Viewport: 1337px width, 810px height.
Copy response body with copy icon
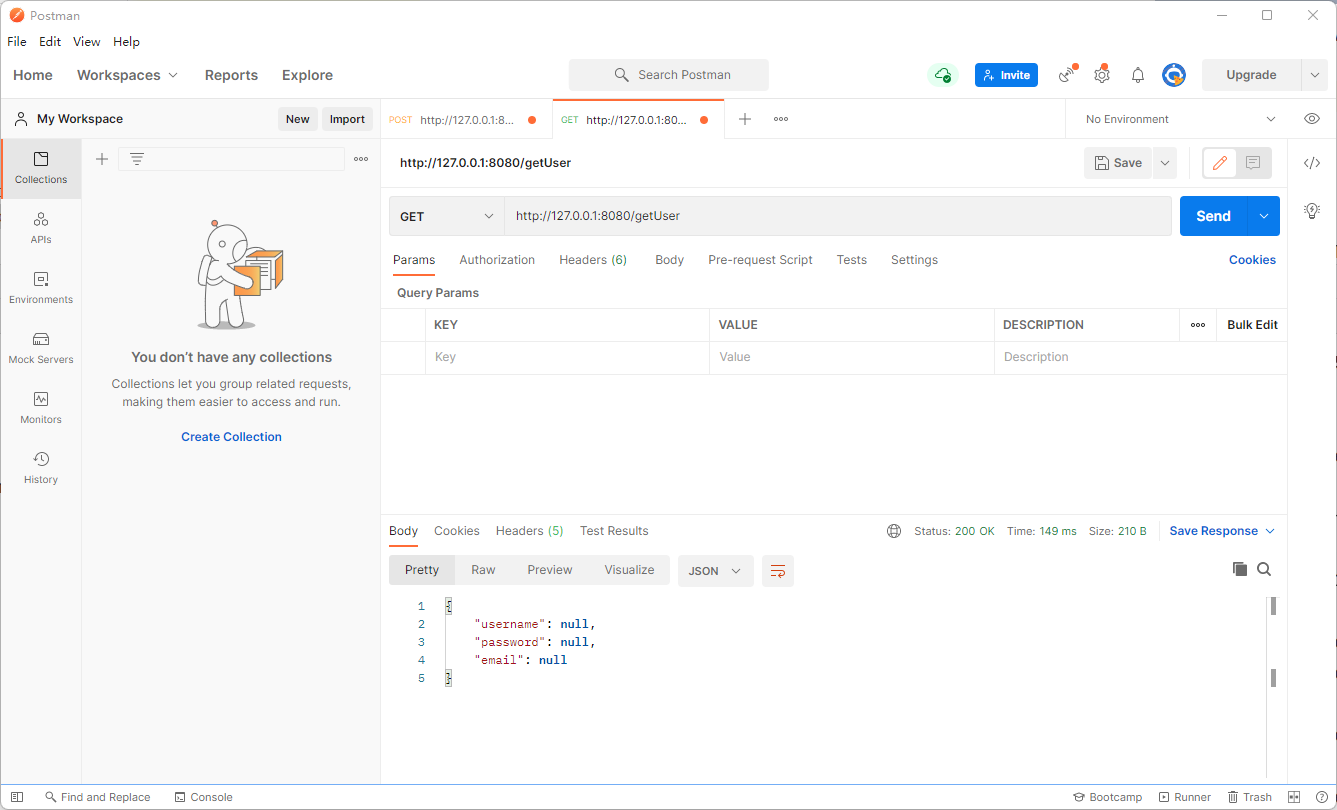coord(1240,569)
